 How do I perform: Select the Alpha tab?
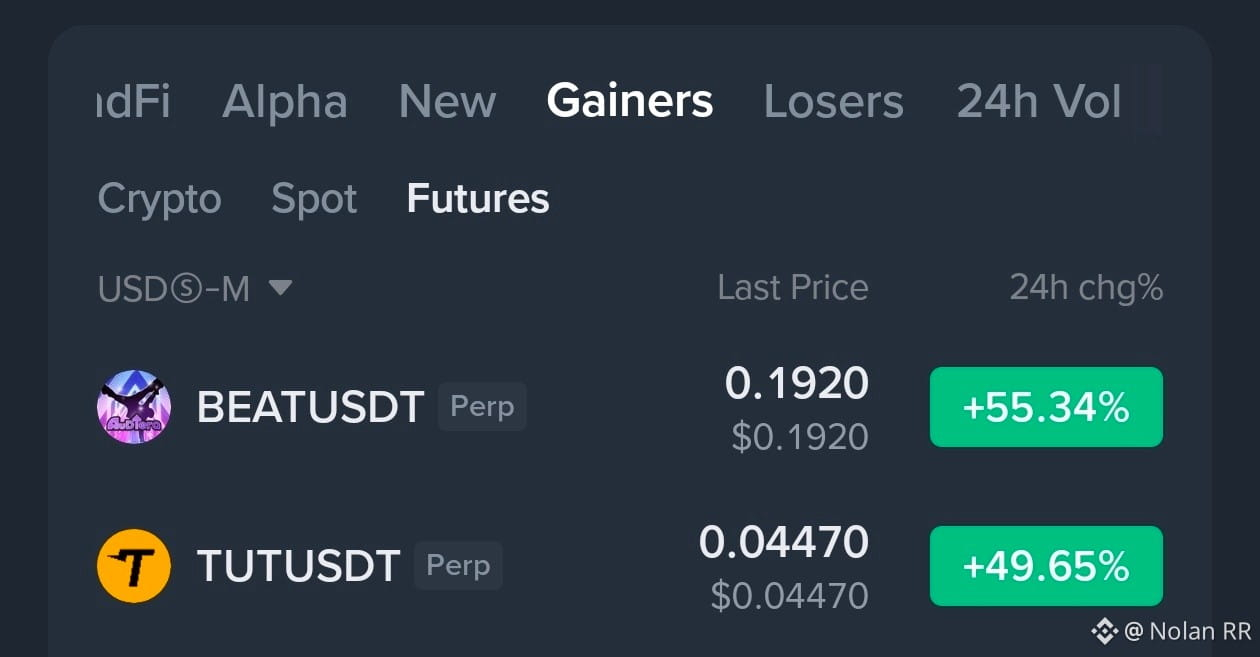point(285,101)
